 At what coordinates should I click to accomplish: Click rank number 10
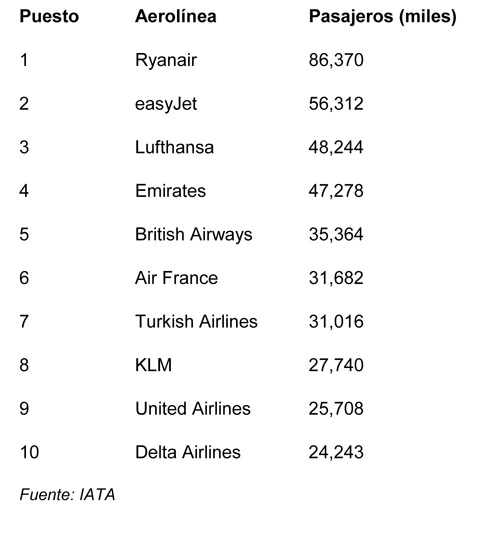29,452
